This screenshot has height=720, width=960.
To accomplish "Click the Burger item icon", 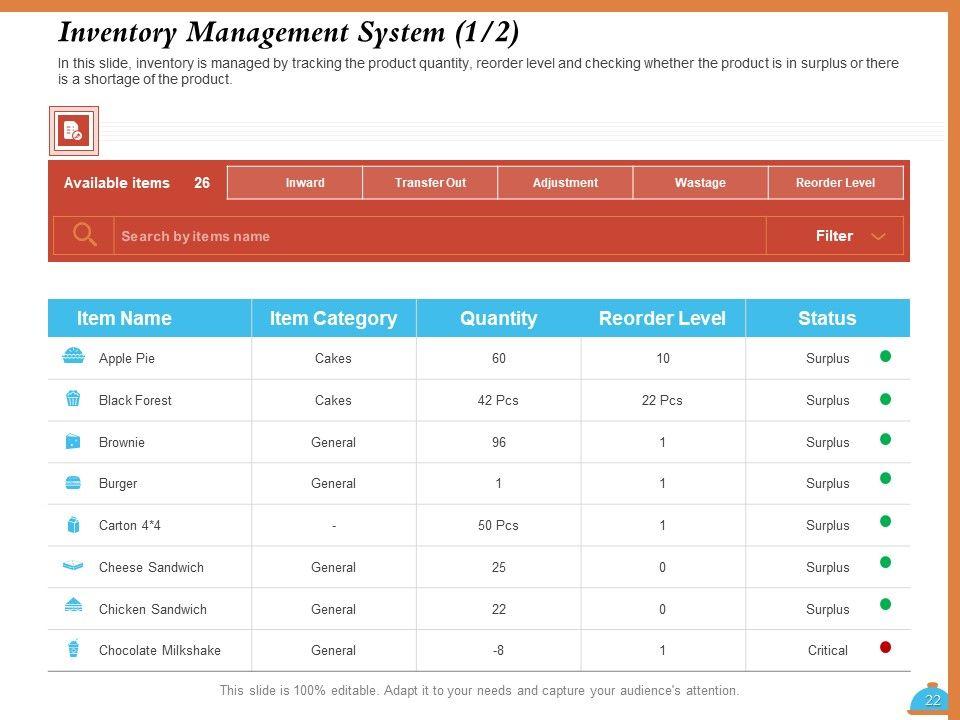I will click(73, 483).
